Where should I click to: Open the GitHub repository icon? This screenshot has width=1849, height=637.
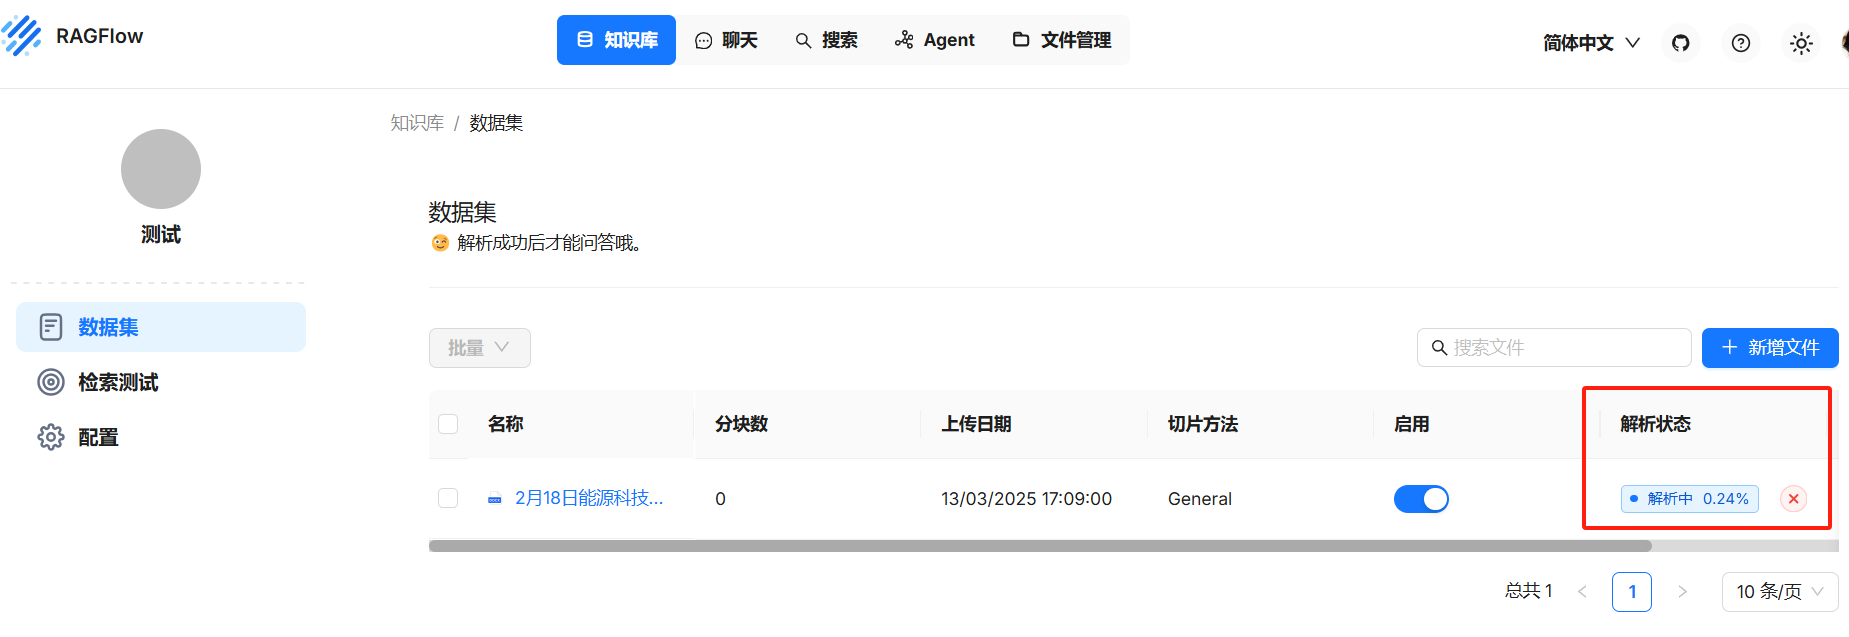(1681, 43)
